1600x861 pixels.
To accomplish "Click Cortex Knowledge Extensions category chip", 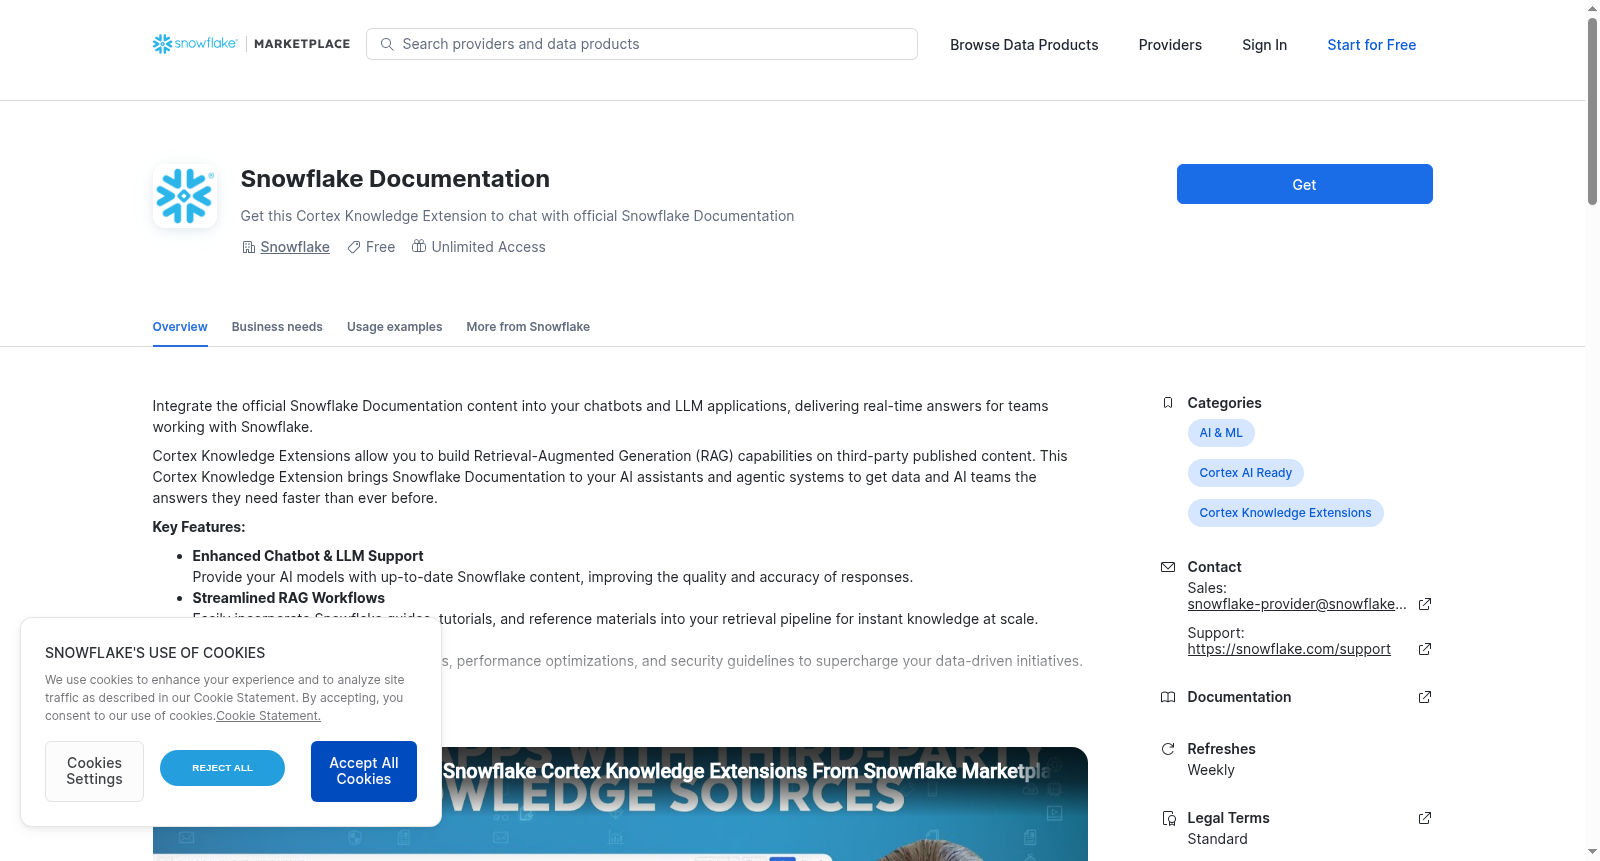I will coord(1285,513).
